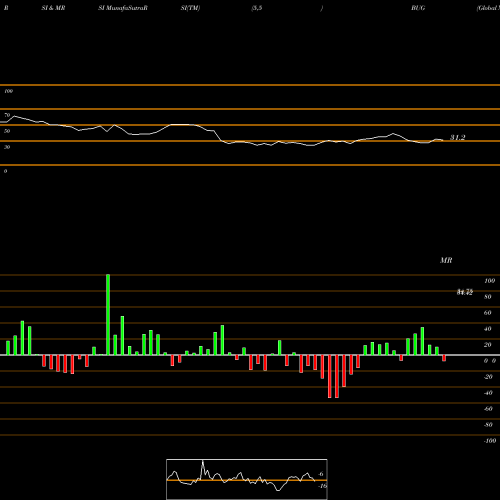Click the 60 label on the MR axis
500x500 pixels.
488,313
